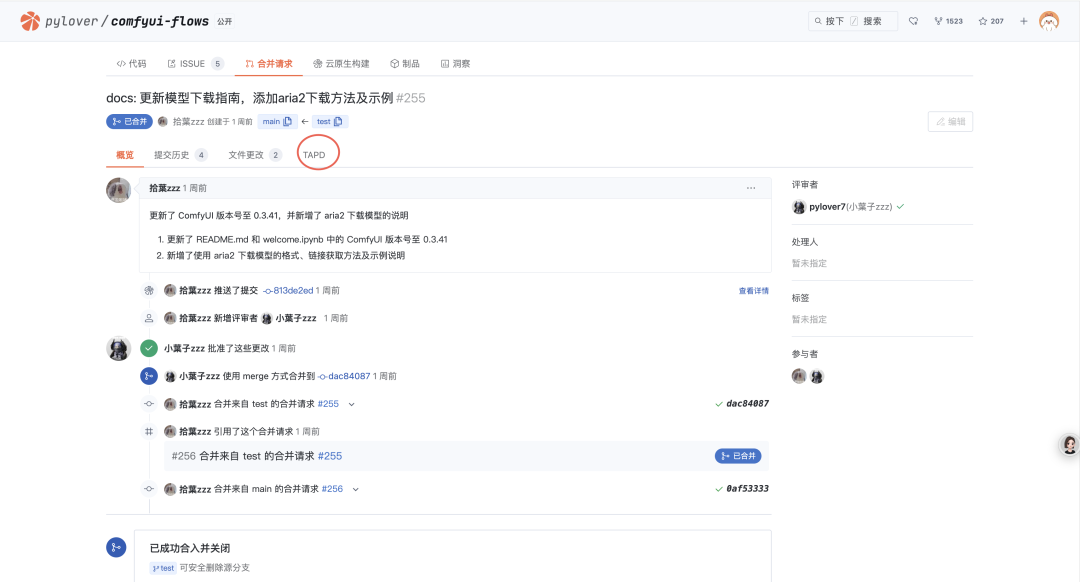Click the push event icon in timeline
This screenshot has height=582, width=1080.
pos(149,291)
